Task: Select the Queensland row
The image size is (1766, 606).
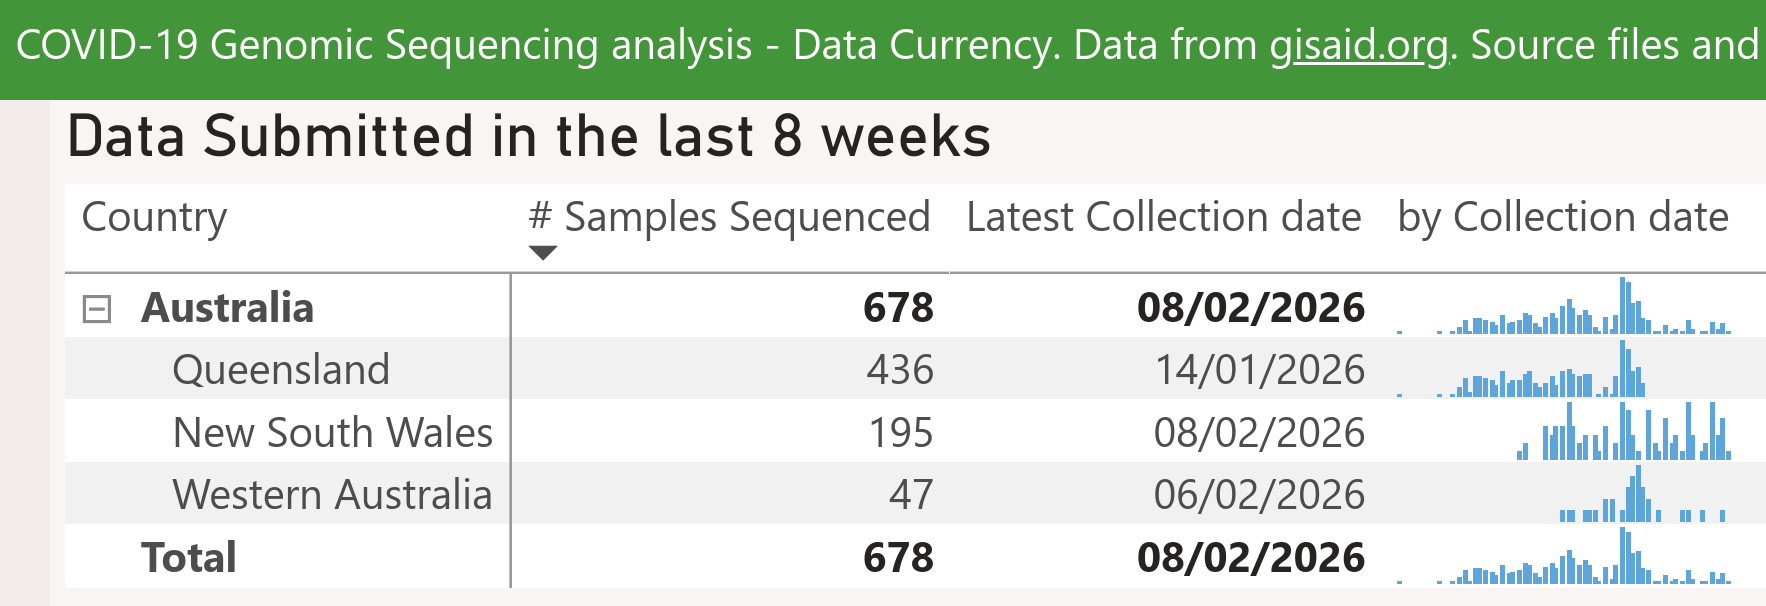Action: 281,370
